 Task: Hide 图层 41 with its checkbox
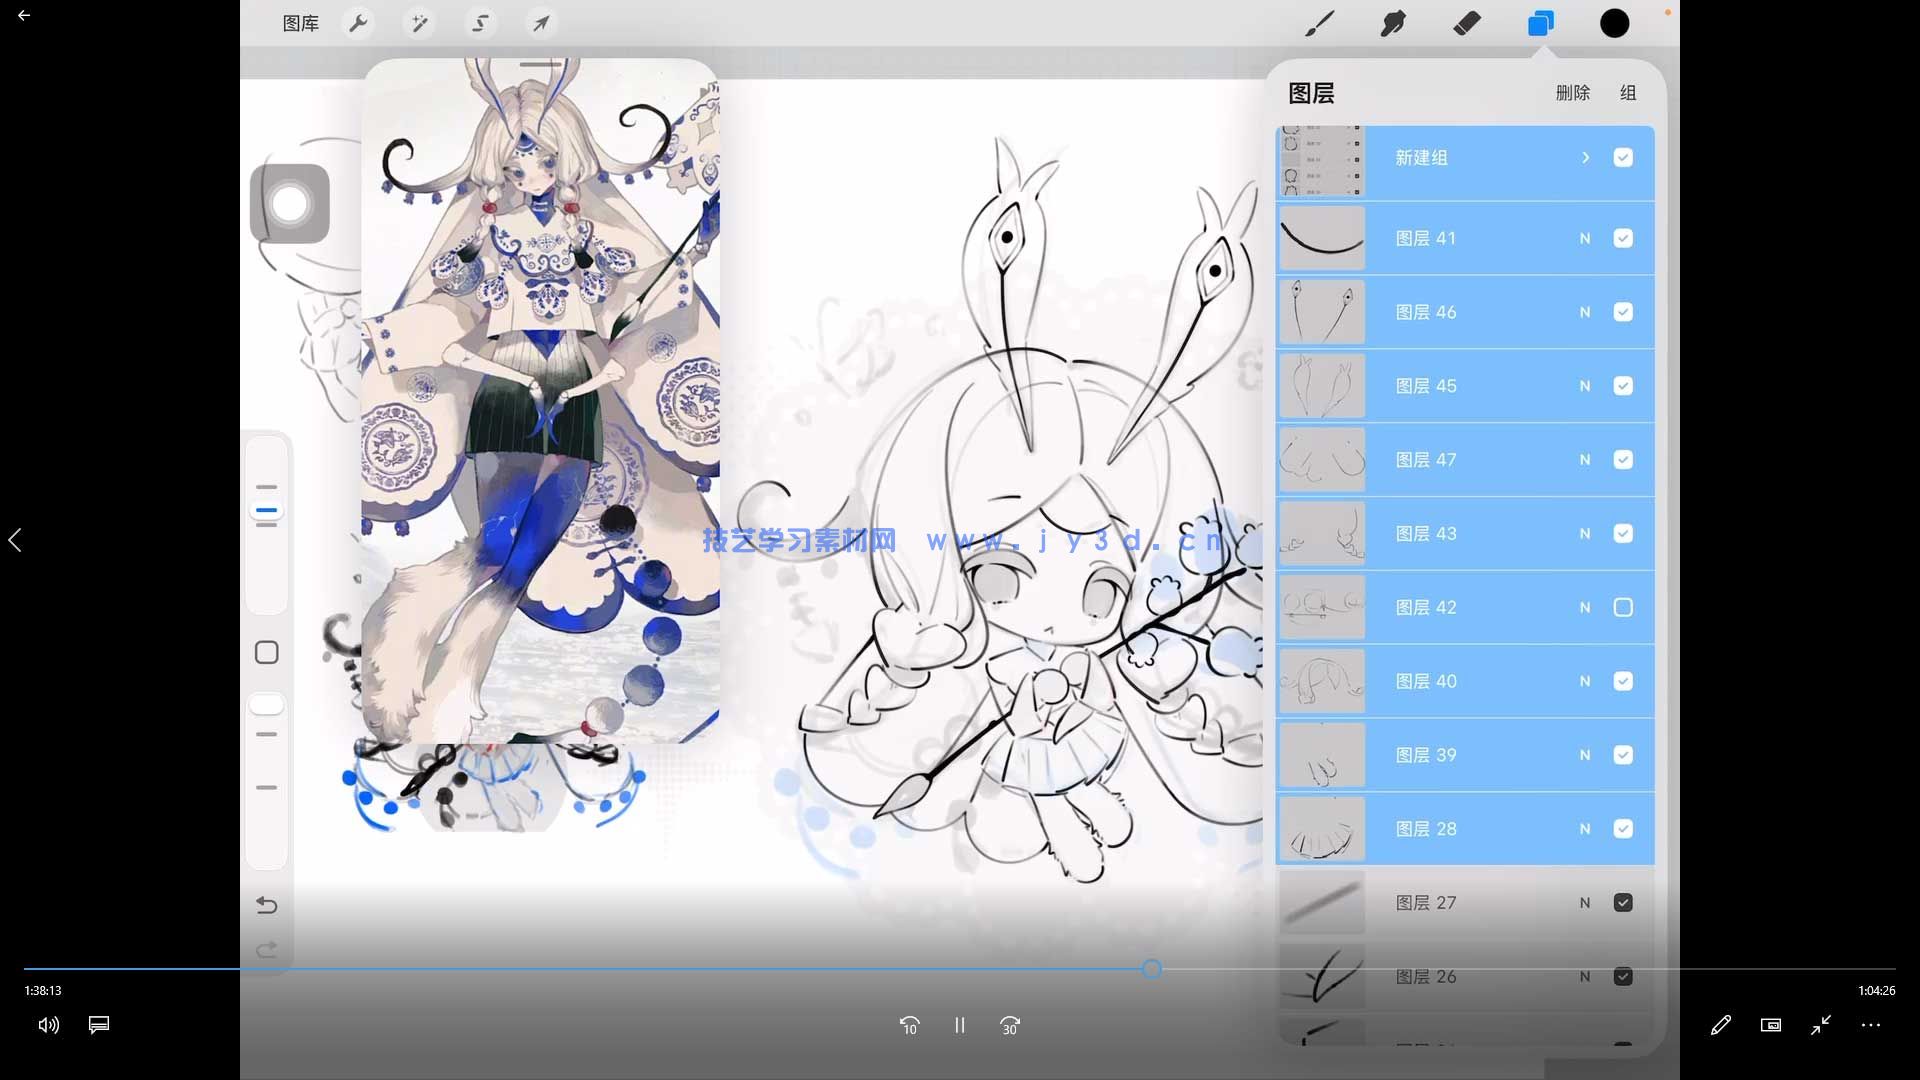(x=1623, y=238)
